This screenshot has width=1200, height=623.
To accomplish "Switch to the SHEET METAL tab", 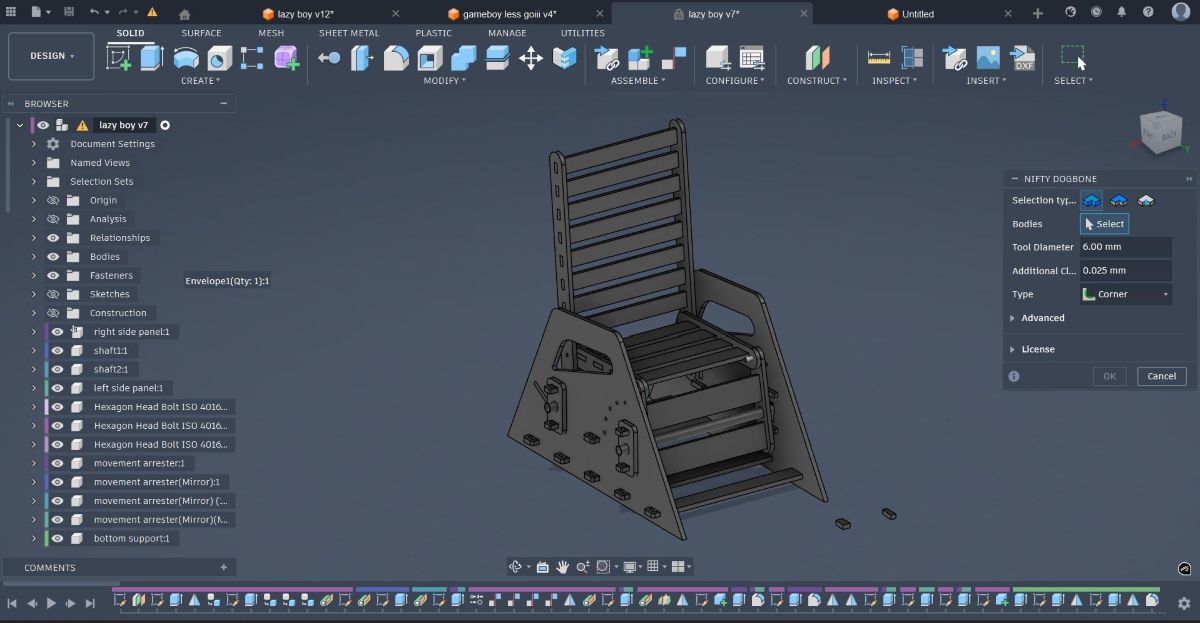I will coord(349,32).
